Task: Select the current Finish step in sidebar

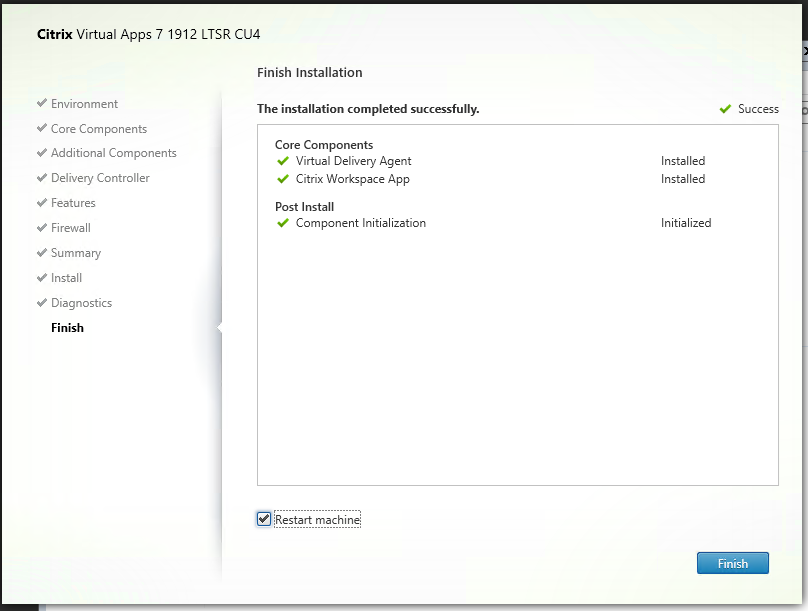Action: tap(67, 328)
